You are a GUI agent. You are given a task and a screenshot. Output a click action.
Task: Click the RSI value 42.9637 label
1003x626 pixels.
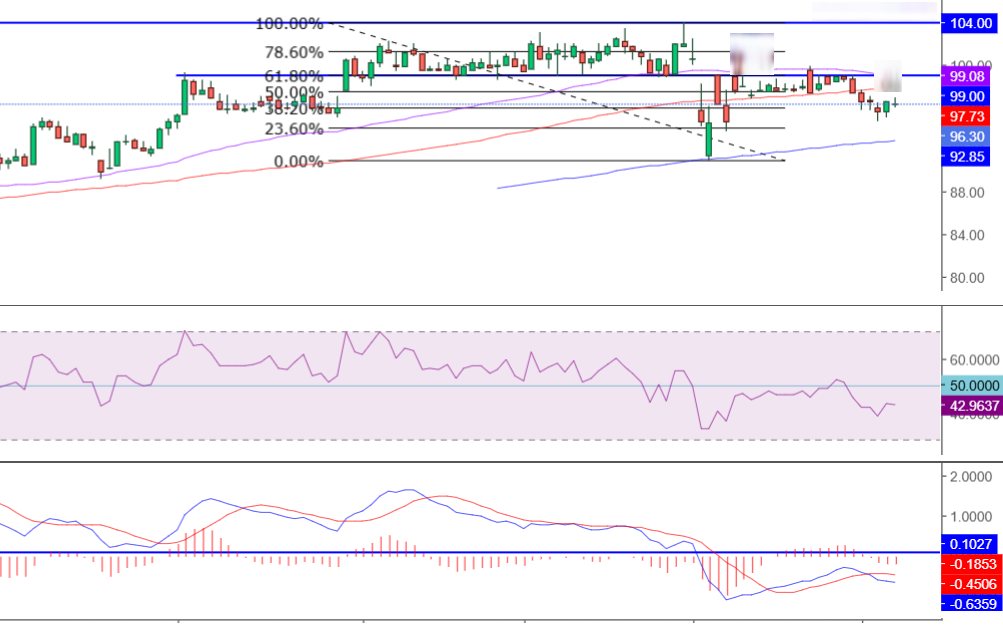click(x=969, y=405)
